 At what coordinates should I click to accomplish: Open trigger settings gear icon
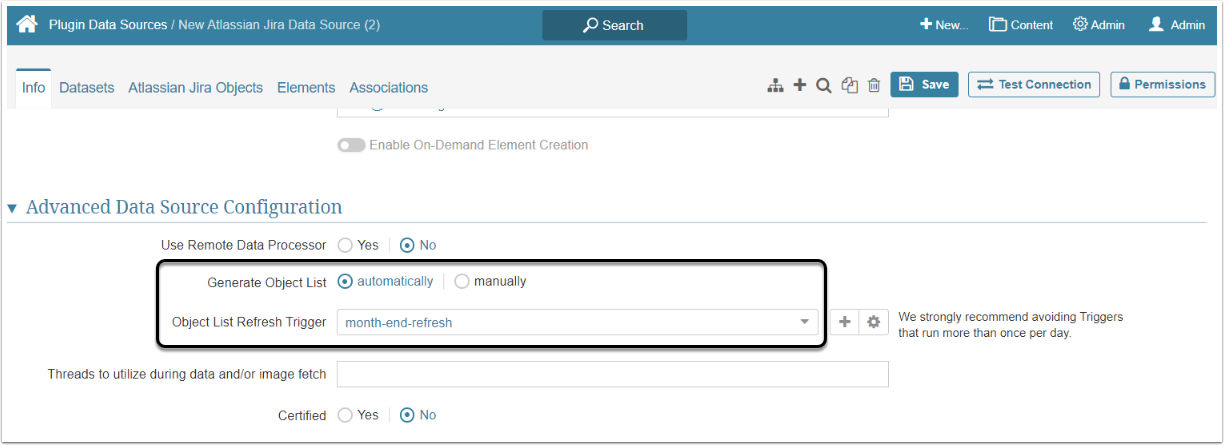pyautogui.click(x=873, y=322)
